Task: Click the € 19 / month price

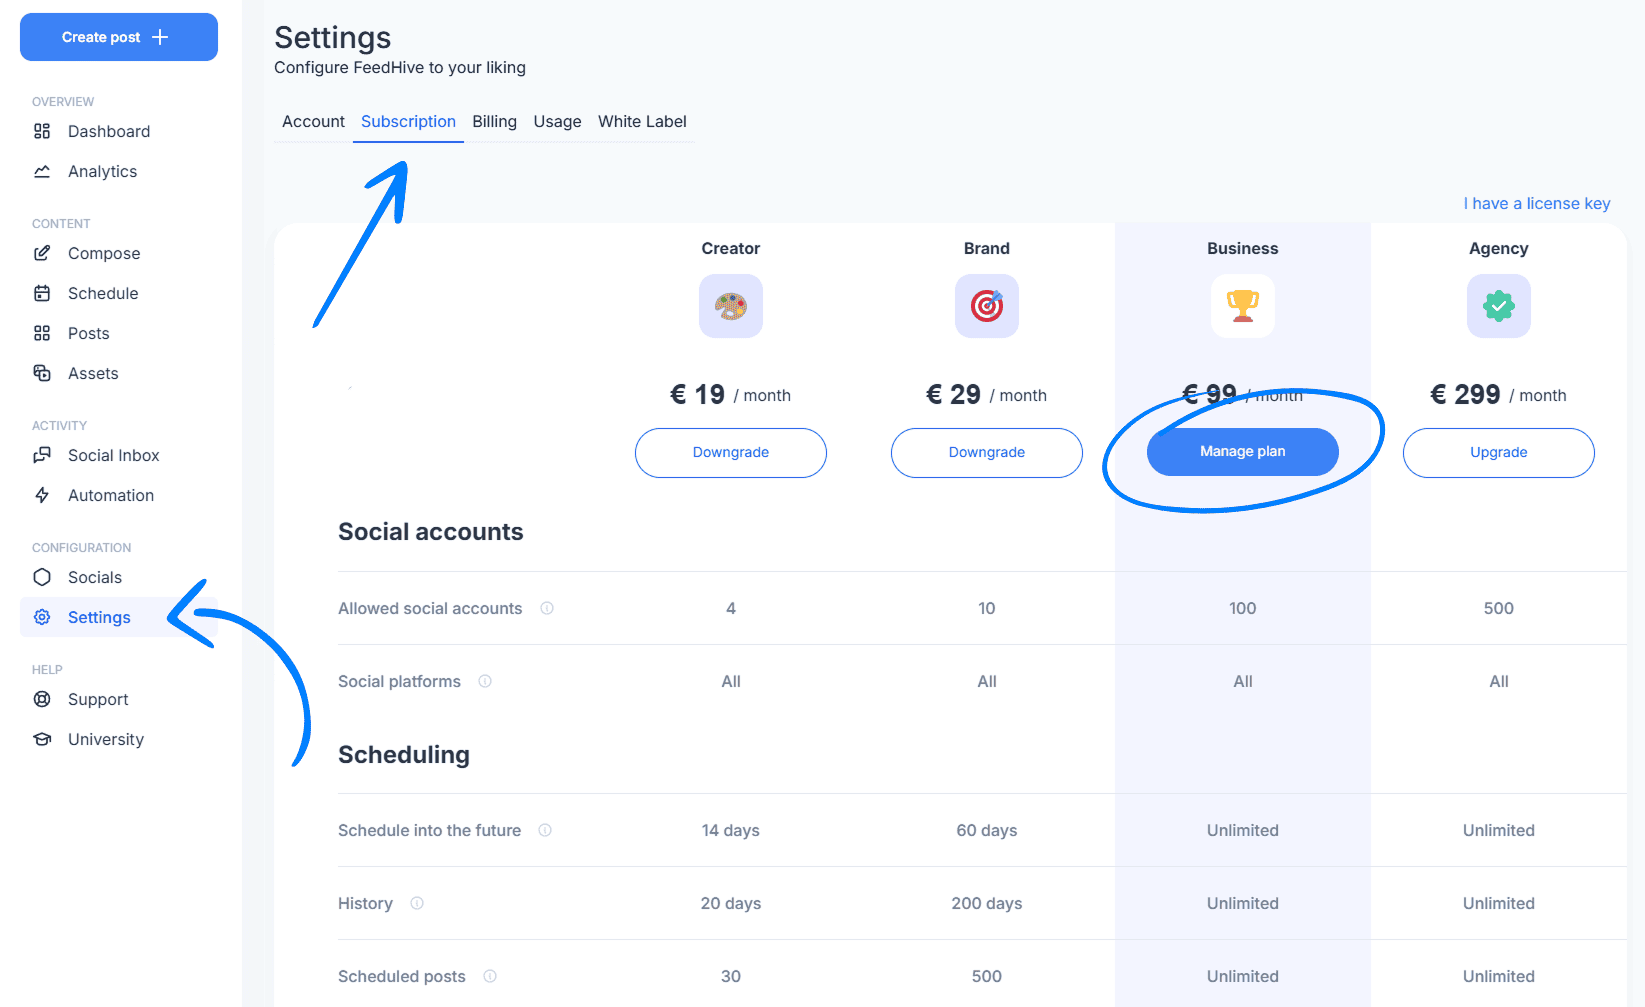Action: click(731, 395)
